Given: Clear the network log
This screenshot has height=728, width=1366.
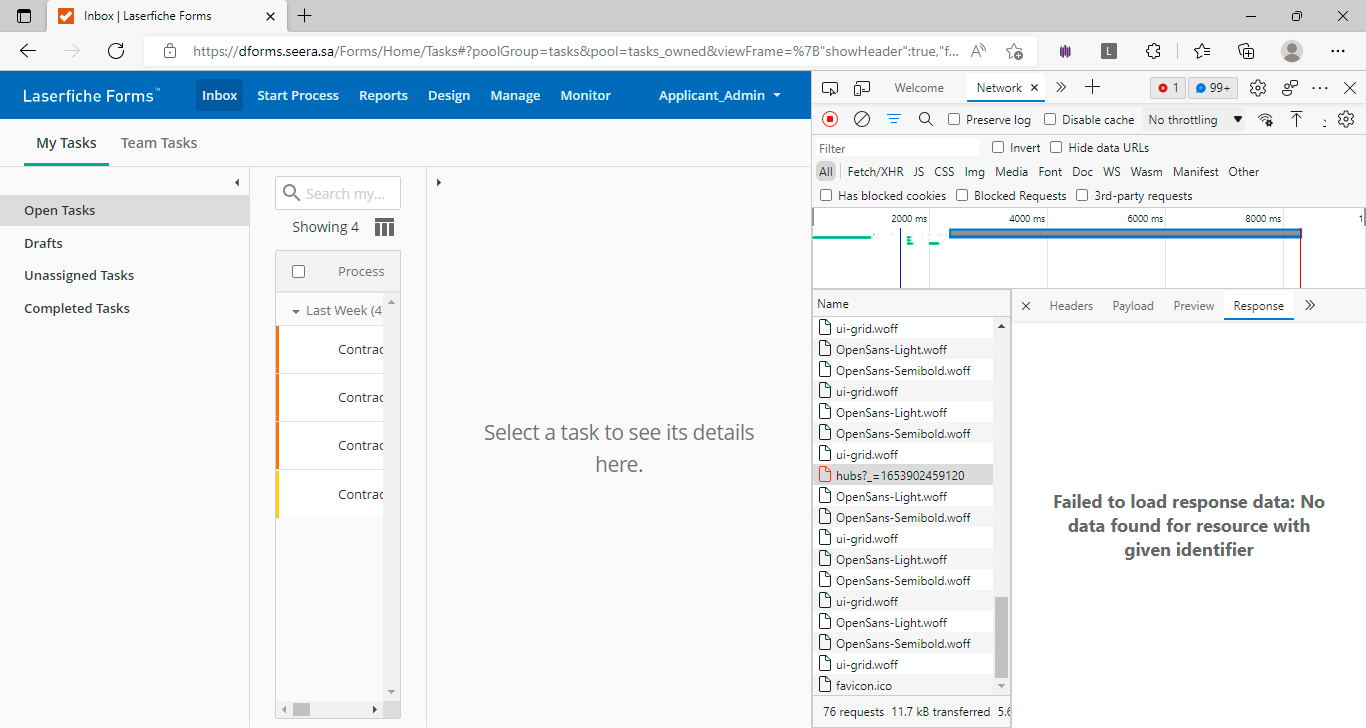Looking at the screenshot, I should 861,119.
